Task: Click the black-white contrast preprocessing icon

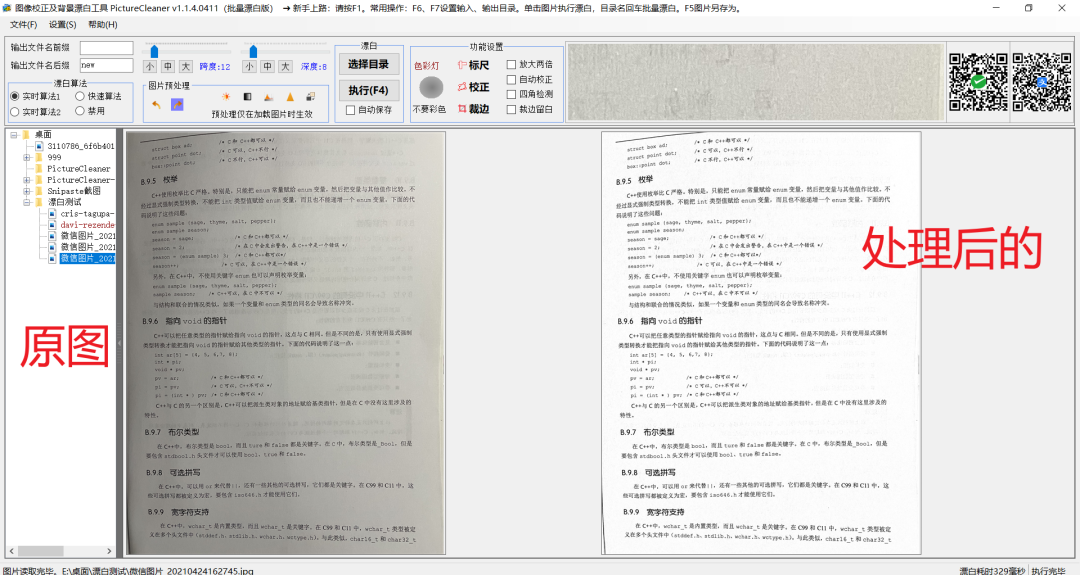Action: pos(247,97)
